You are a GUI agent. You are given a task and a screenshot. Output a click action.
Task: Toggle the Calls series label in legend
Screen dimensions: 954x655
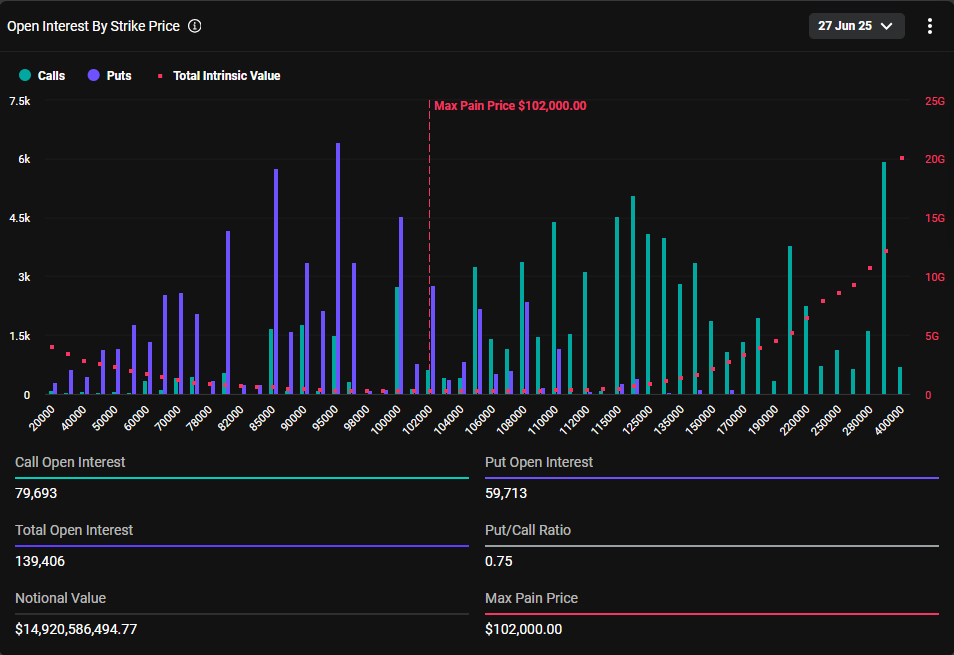click(51, 75)
